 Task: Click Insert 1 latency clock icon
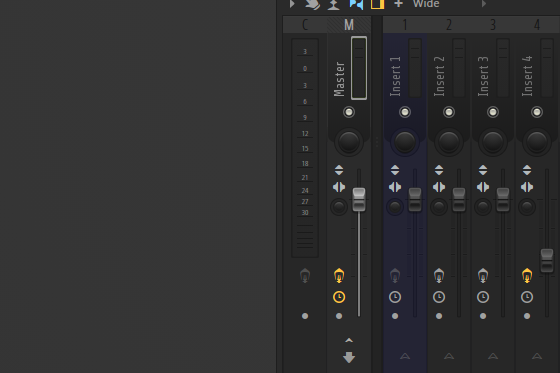point(395,297)
